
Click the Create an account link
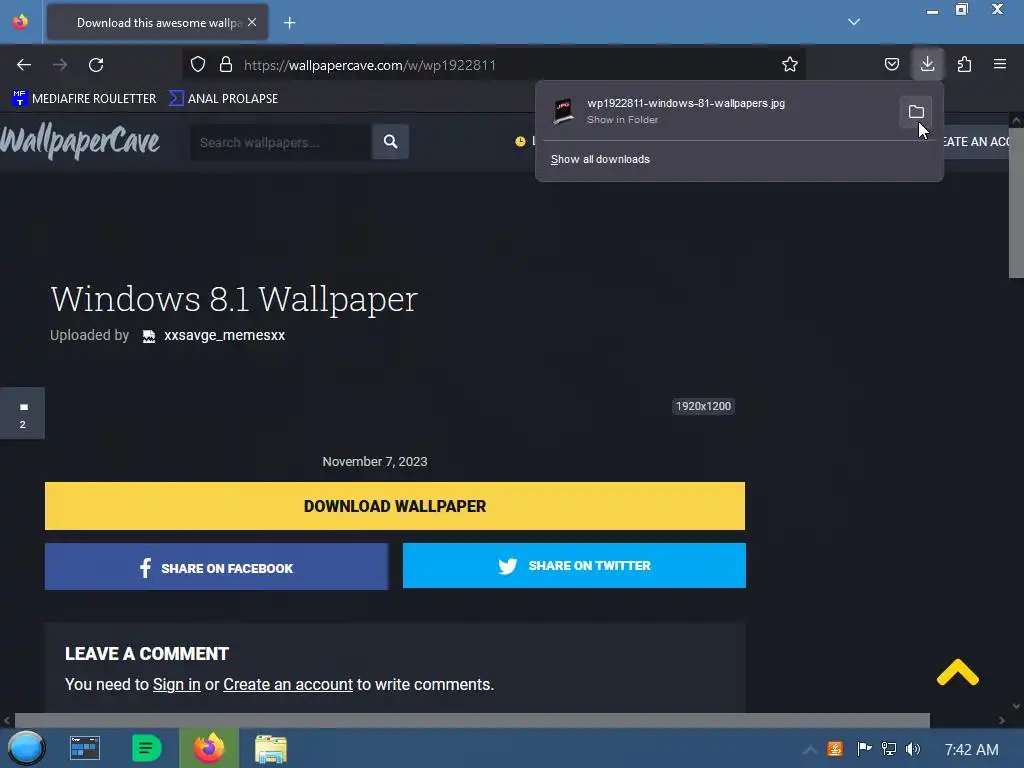(x=288, y=684)
